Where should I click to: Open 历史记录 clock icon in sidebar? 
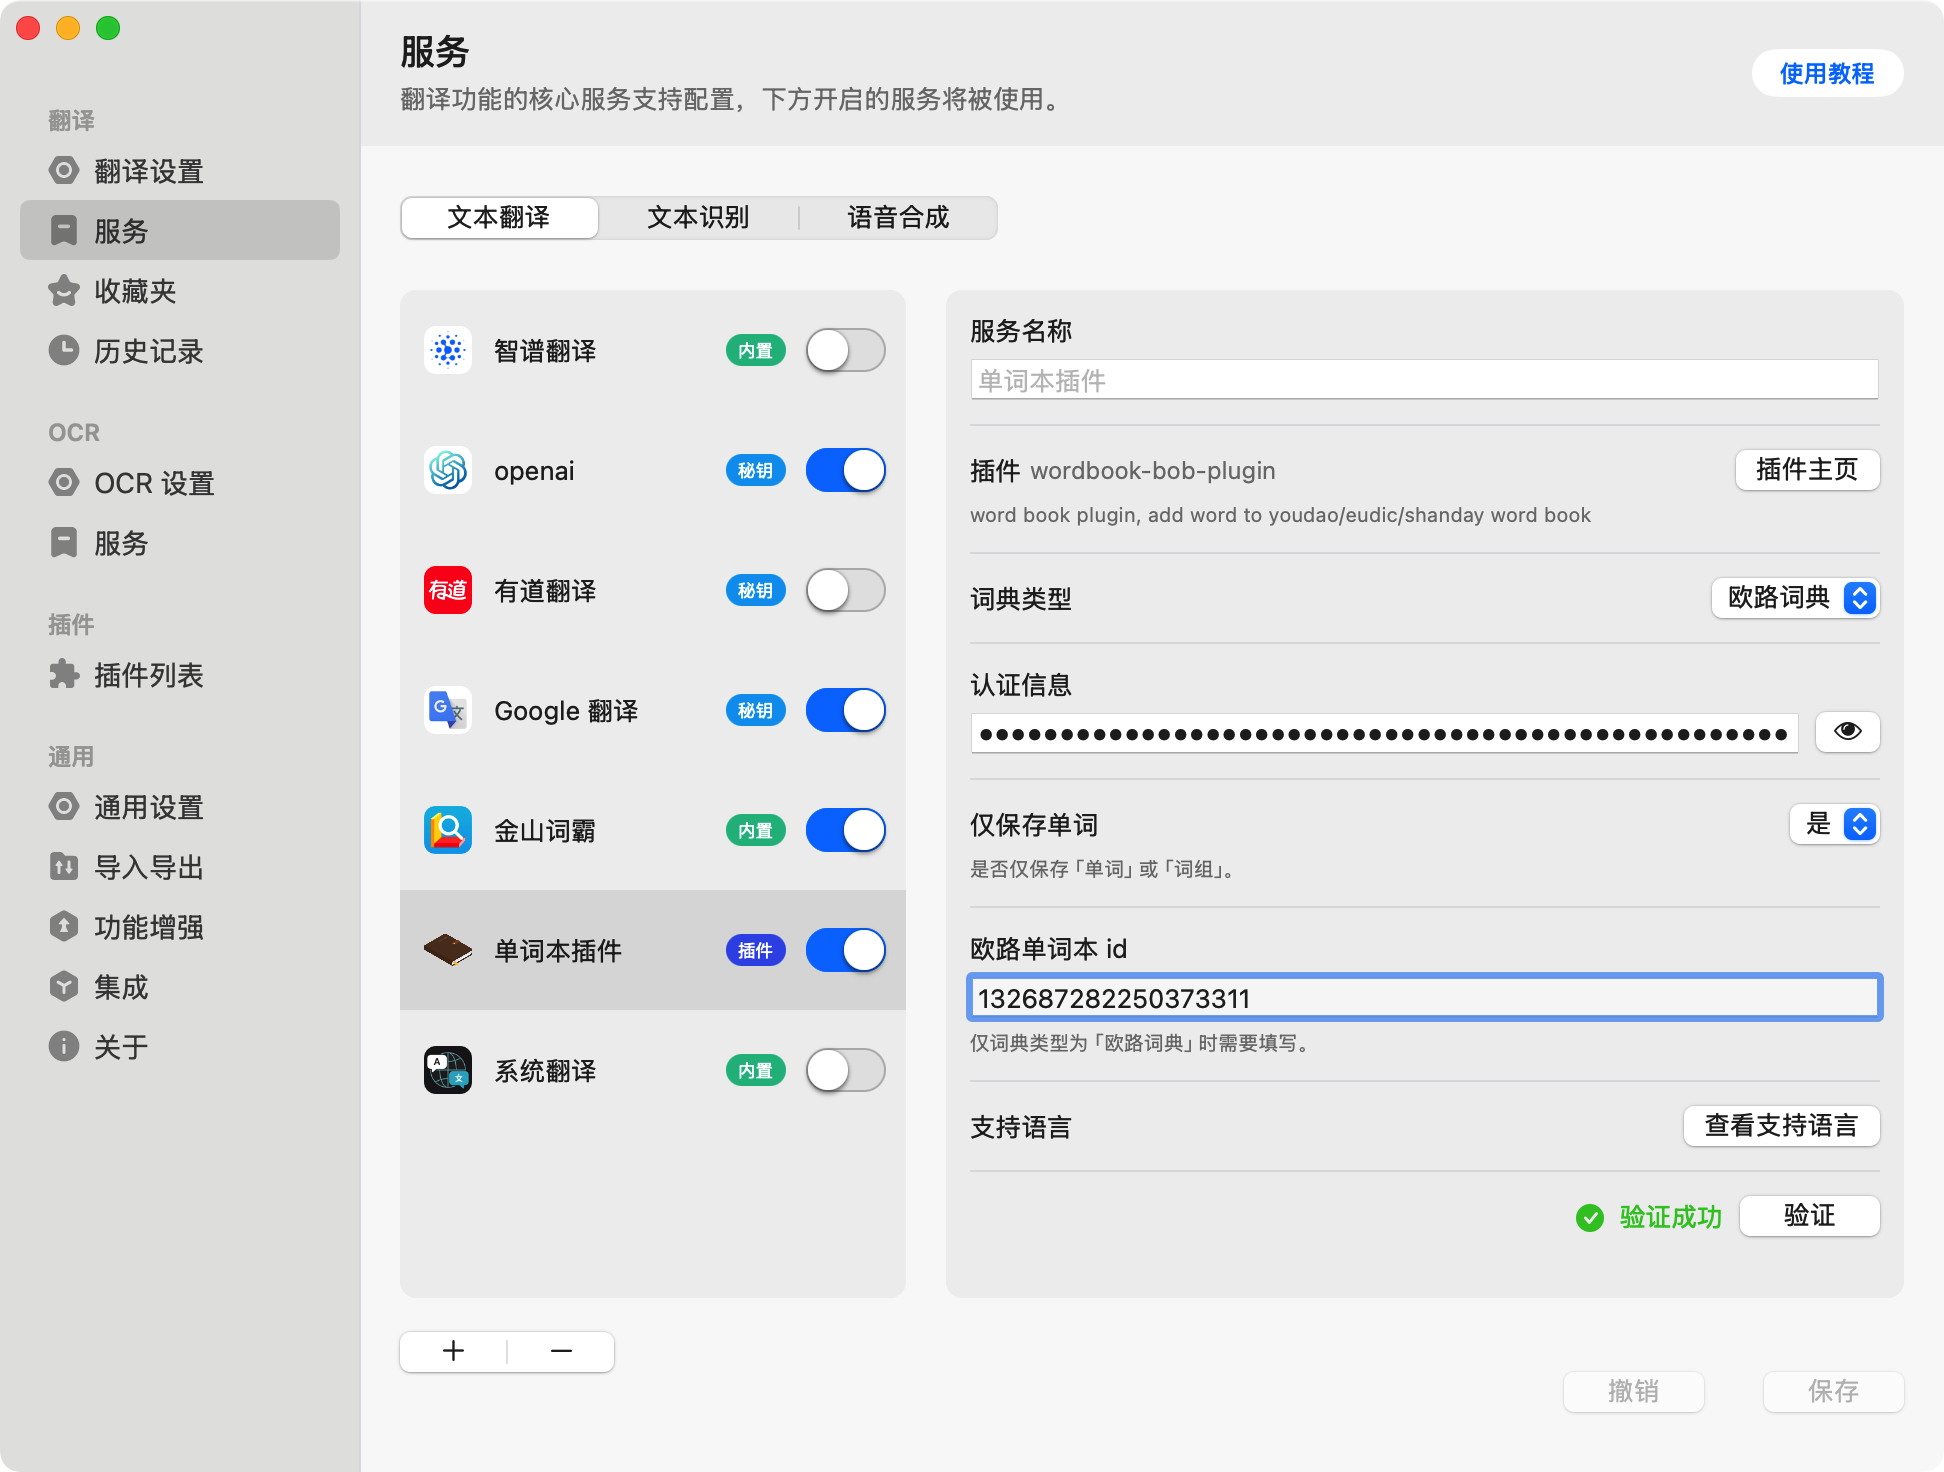point(64,351)
